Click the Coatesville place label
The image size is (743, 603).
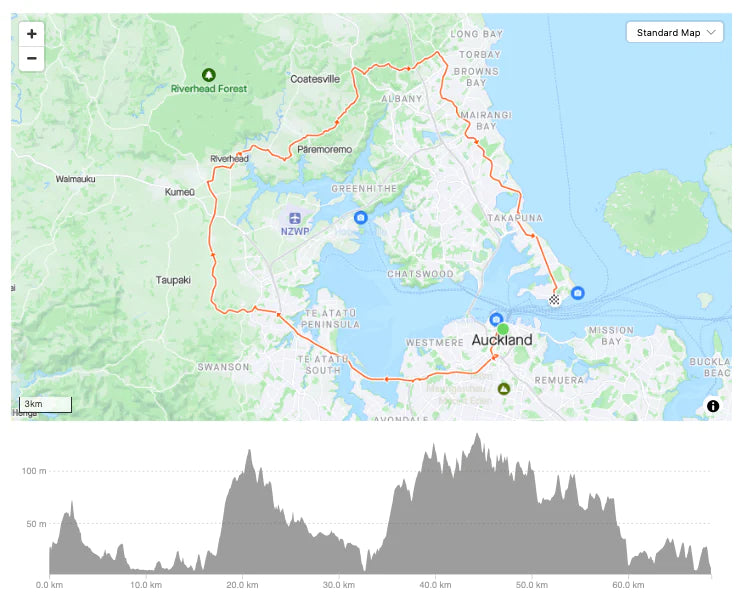(x=315, y=79)
